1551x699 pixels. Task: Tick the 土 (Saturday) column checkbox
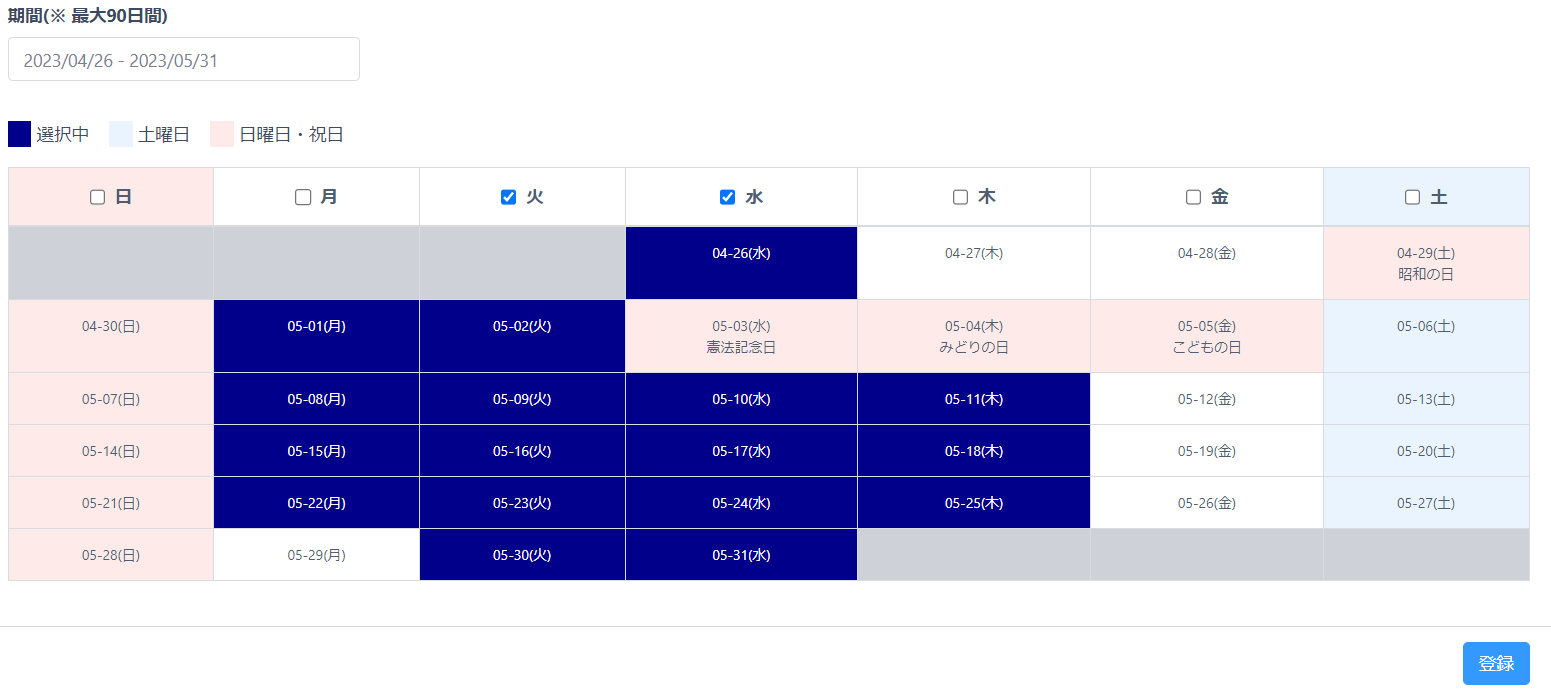(x=1412, y=197)
